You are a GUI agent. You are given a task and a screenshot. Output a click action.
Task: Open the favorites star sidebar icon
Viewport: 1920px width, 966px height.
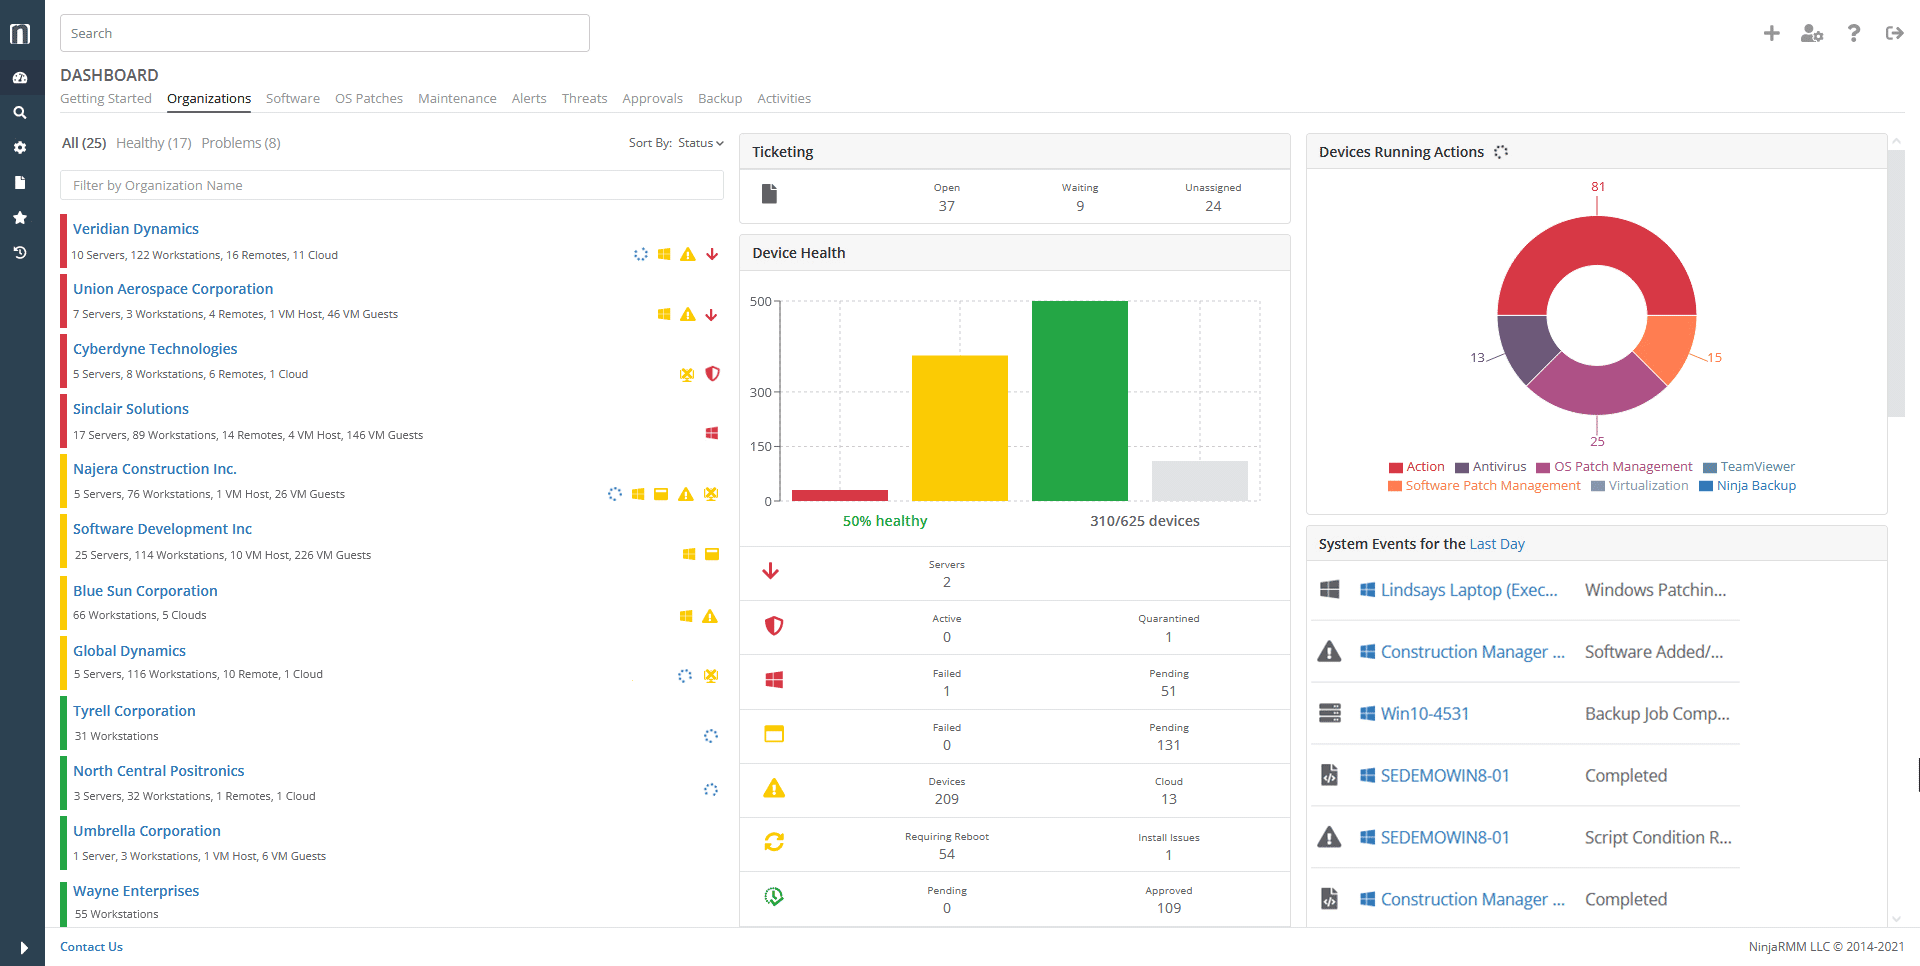[20, 218]
